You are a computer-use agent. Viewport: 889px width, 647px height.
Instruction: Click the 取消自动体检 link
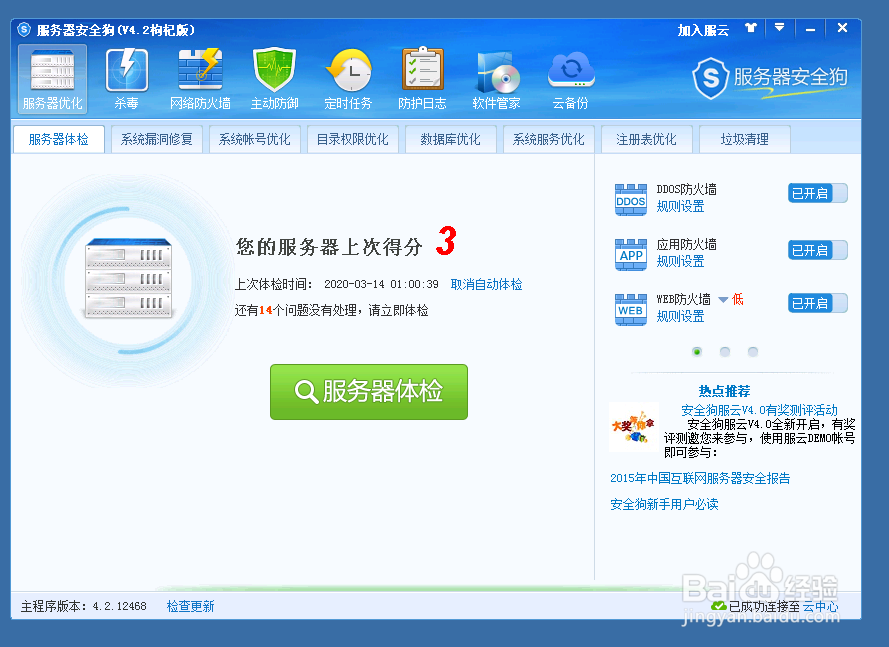486,284
